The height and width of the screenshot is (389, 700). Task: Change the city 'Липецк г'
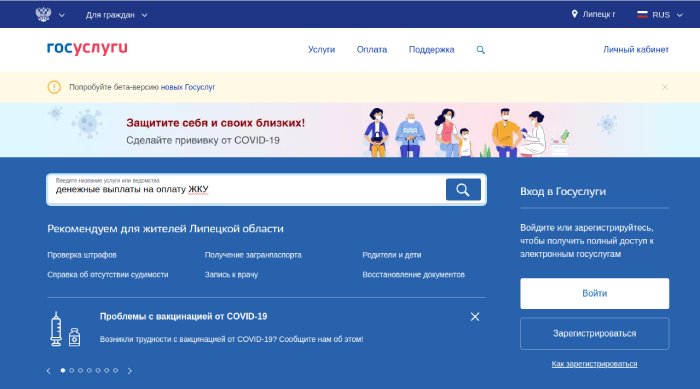point(599,14)
